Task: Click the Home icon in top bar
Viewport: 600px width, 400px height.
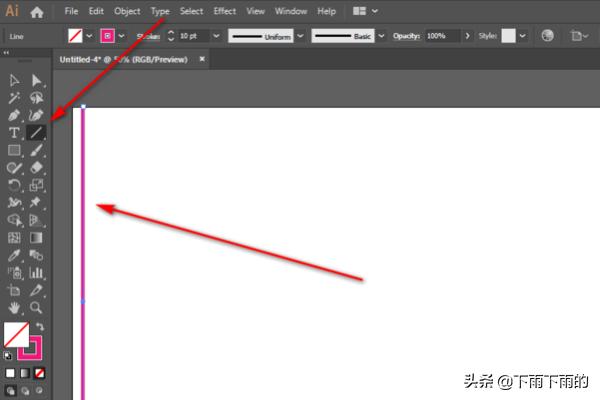Action: [x=37, y=12]
